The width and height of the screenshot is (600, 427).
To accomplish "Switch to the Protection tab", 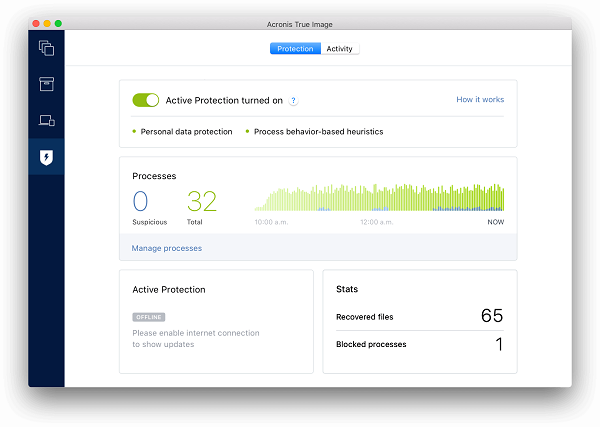I will click(x=295, y=49).
